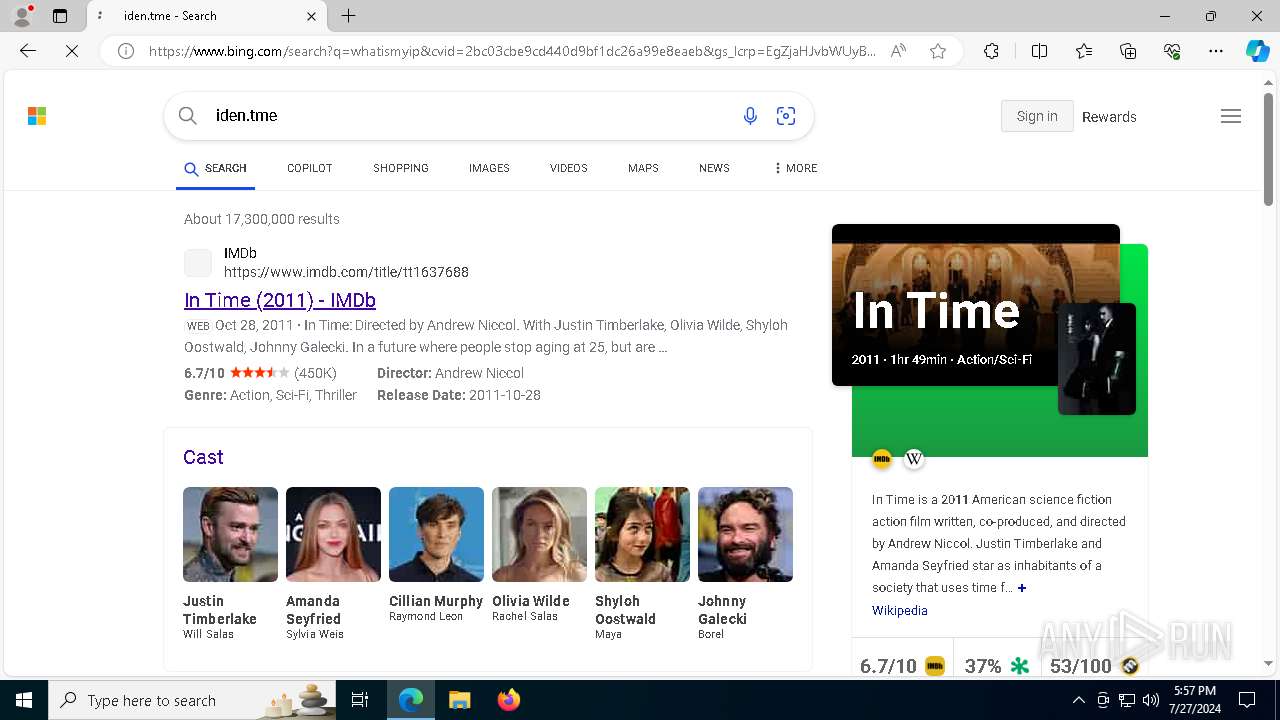Open visual search with camera icon
This screenshot has width=1280, height=720.
[x=786, y=116]
